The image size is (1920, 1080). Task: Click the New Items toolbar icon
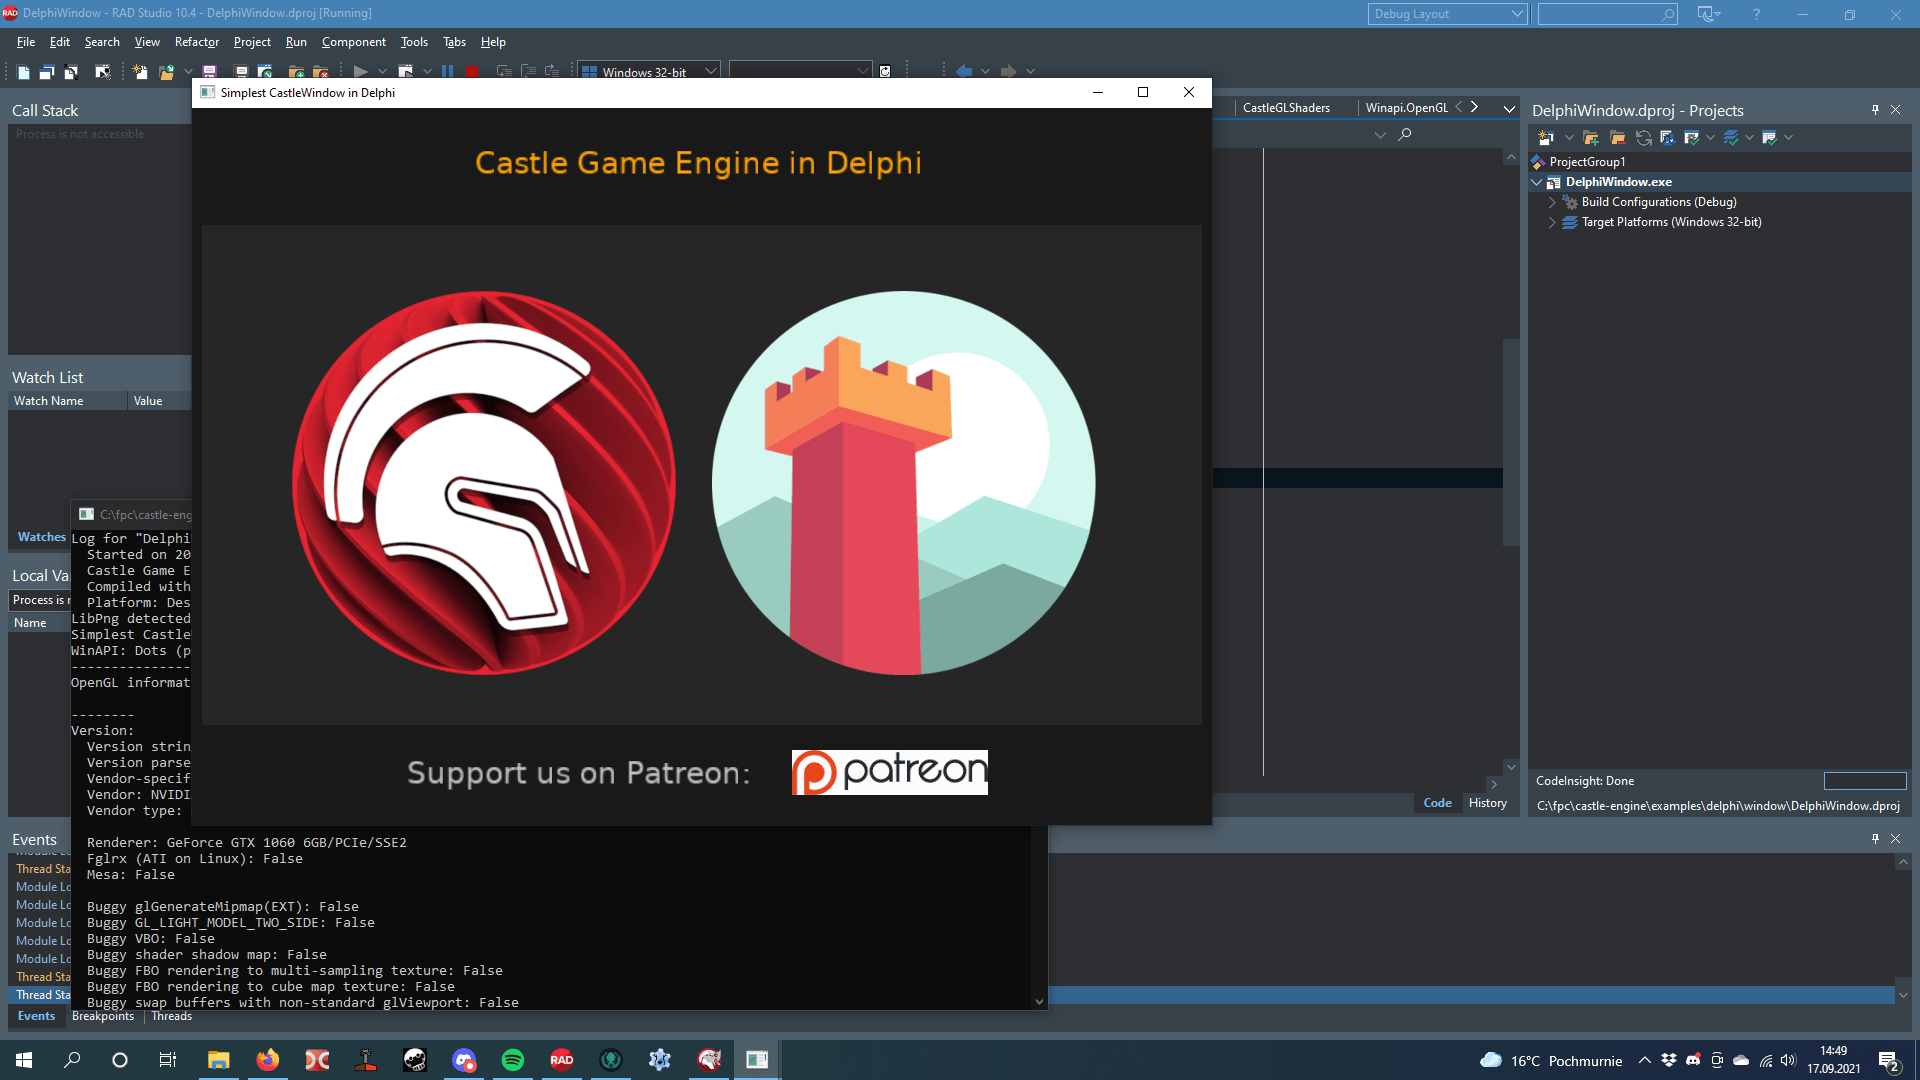[x=140, y=72]
